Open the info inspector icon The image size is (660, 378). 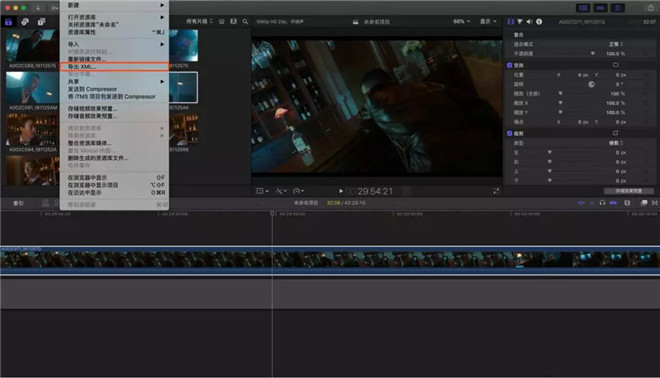point(539,21)
